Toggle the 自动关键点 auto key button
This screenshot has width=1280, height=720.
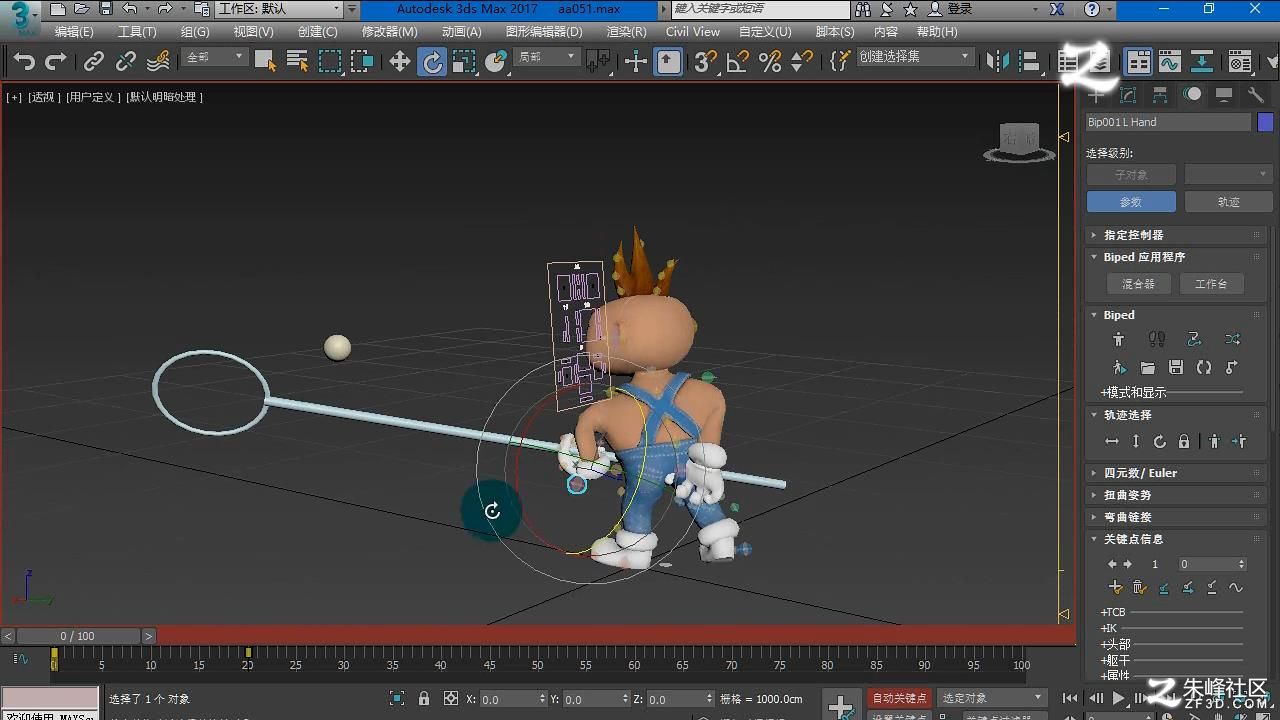pos(899,698)
